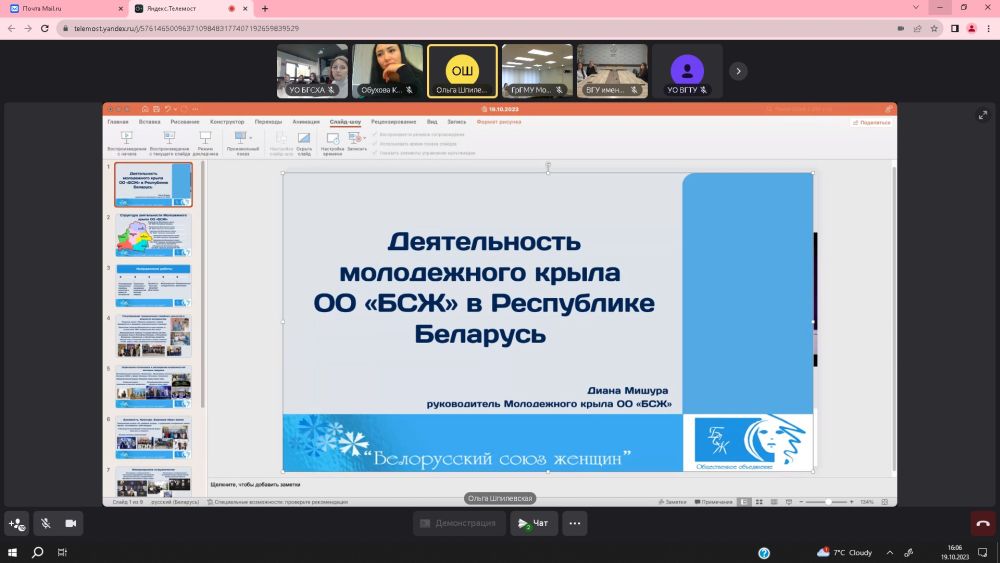The height and width of the screenshot is (563, 1000).
Task: Open the Вставка ribbon tab
Action: (150, 122)
